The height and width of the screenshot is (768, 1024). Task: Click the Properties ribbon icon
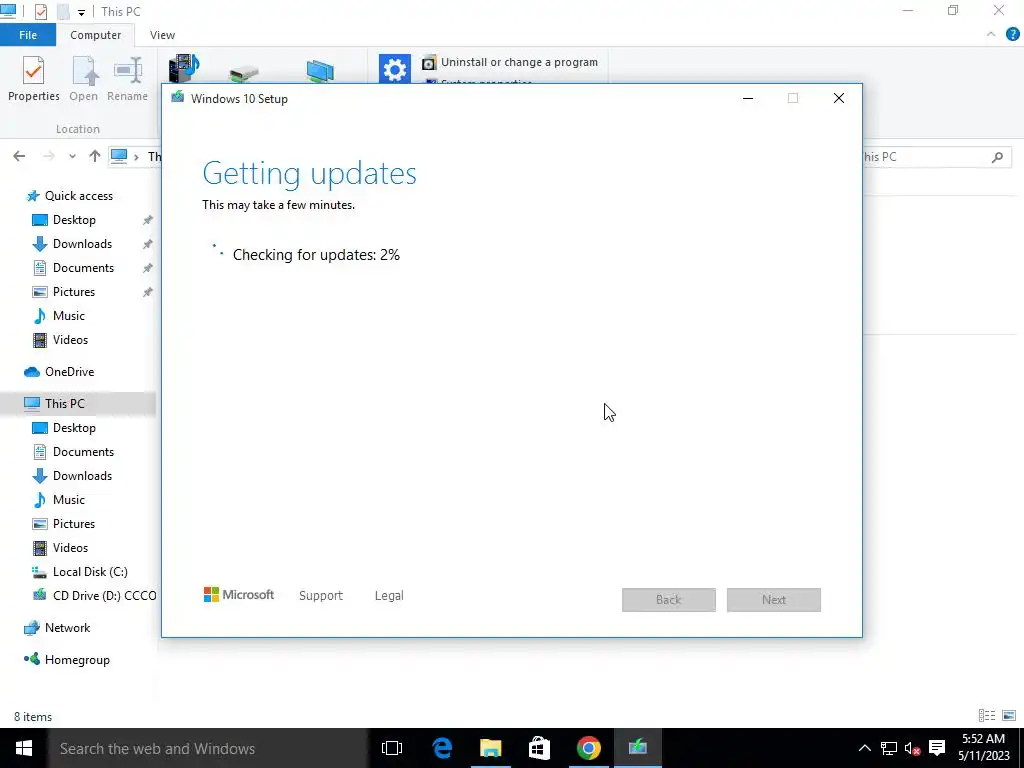(33, 78)
